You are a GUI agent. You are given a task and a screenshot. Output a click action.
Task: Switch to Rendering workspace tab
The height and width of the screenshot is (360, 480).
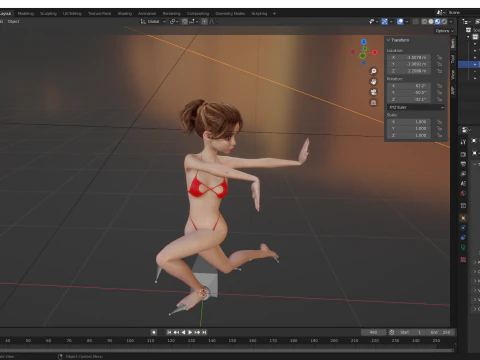171,13
